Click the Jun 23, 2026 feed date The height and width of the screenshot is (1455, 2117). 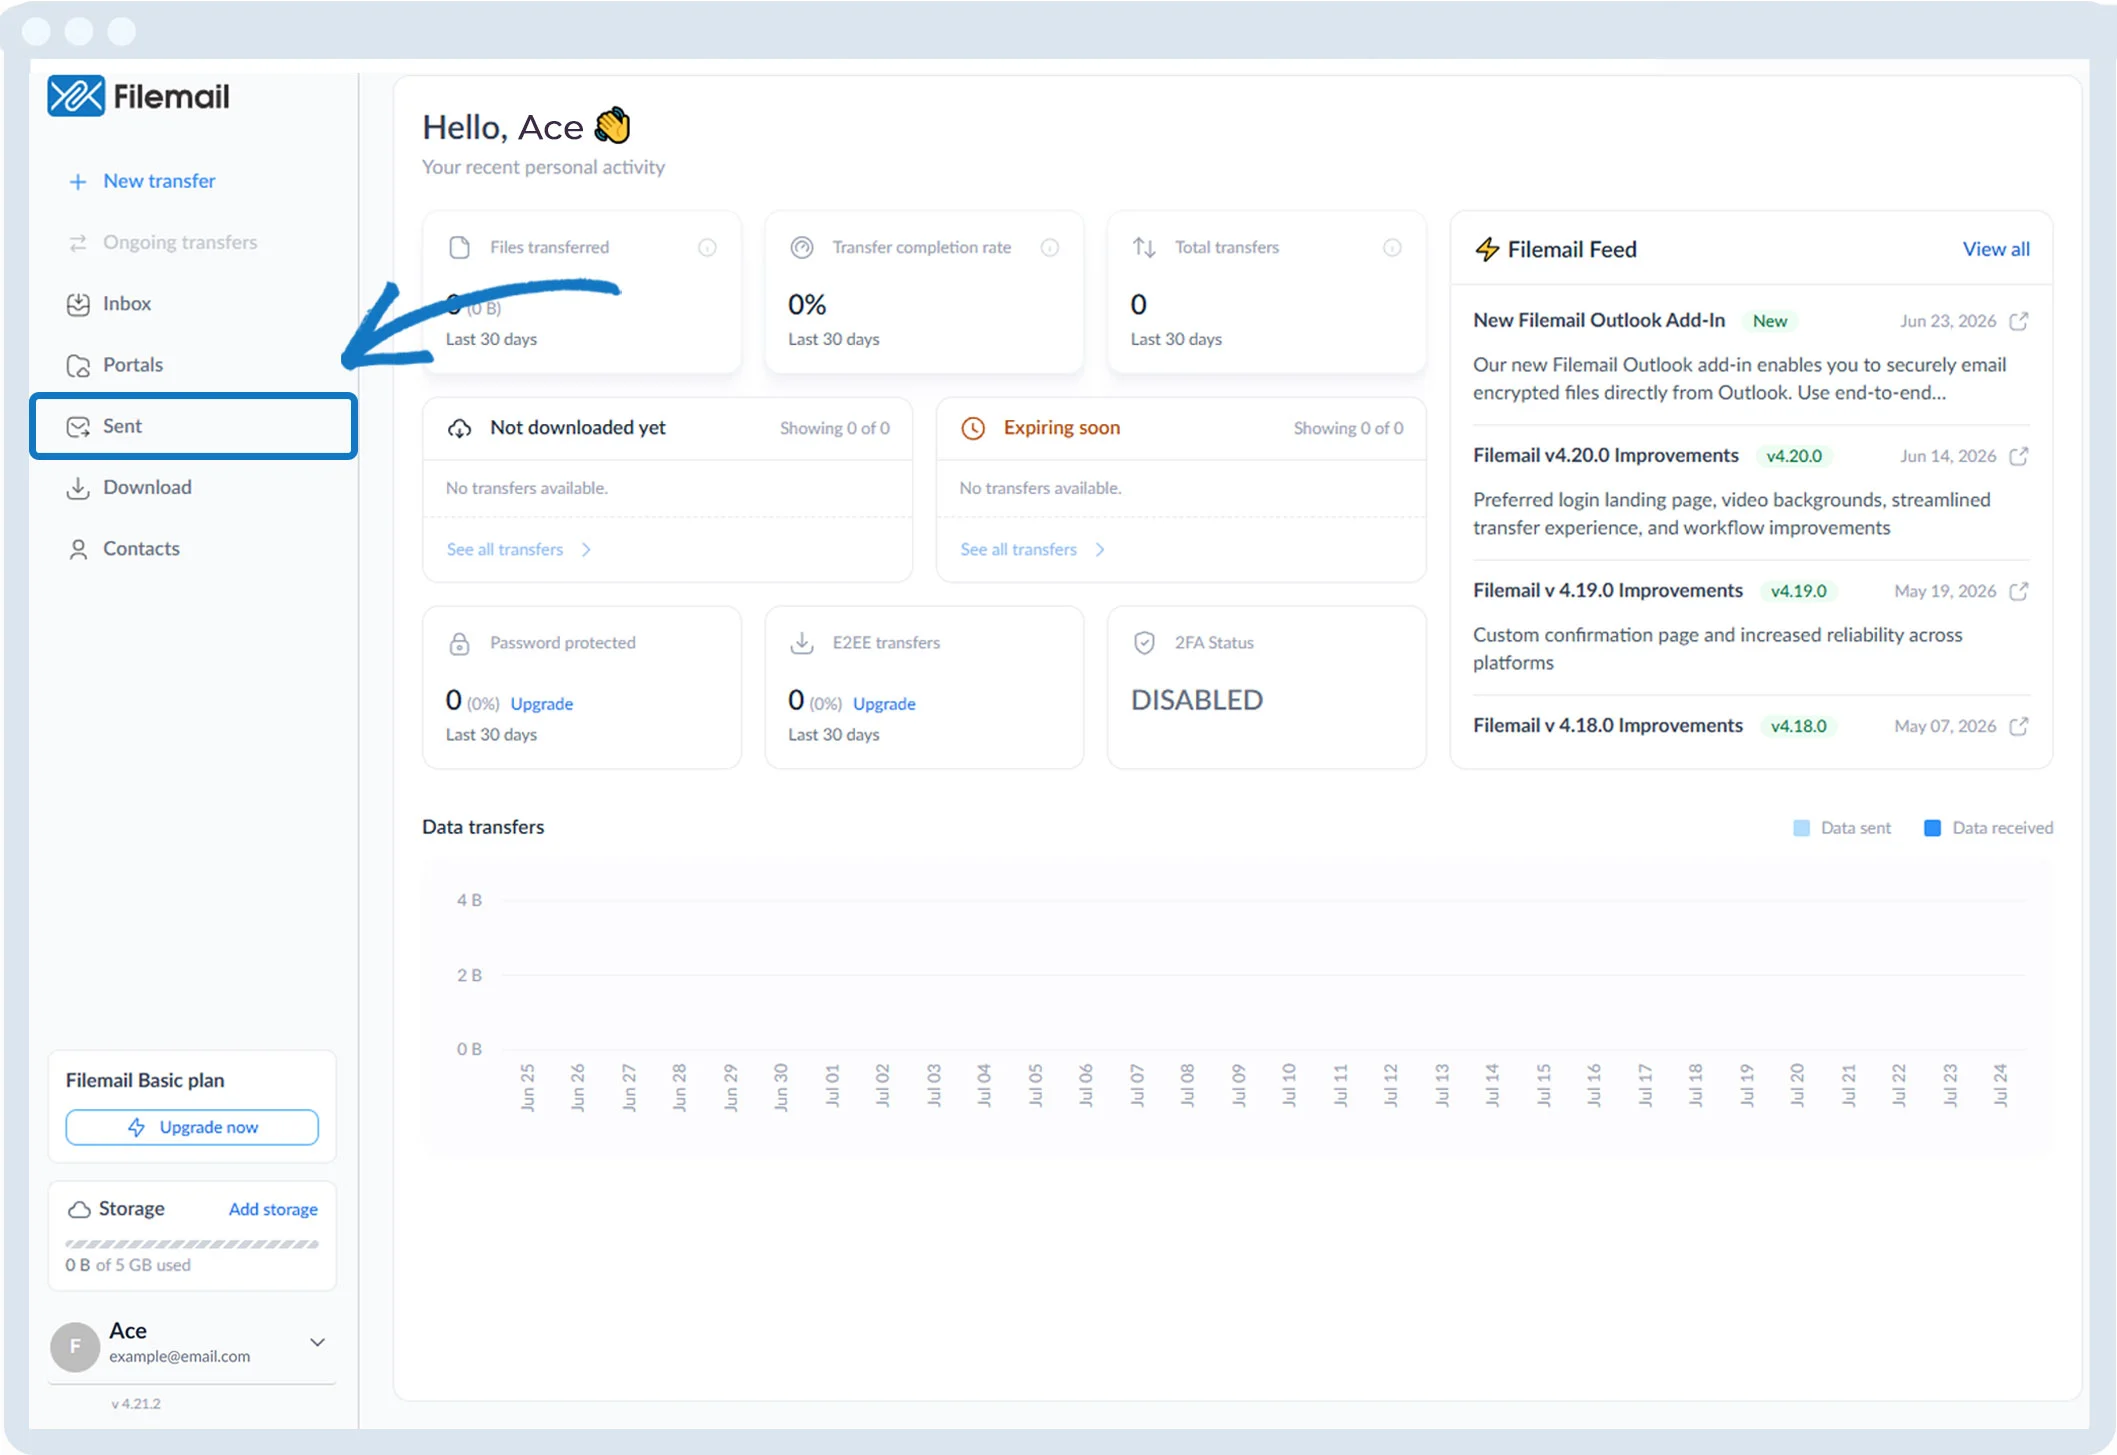click(1948, 321)
